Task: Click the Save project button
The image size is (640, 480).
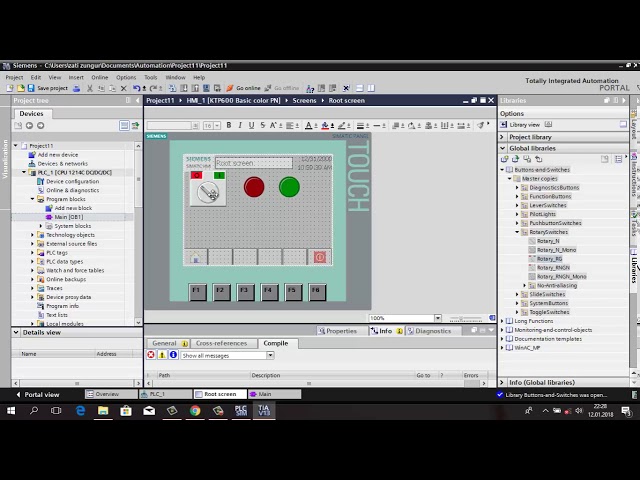Action: pyautogui.click(x=47, y=88)
